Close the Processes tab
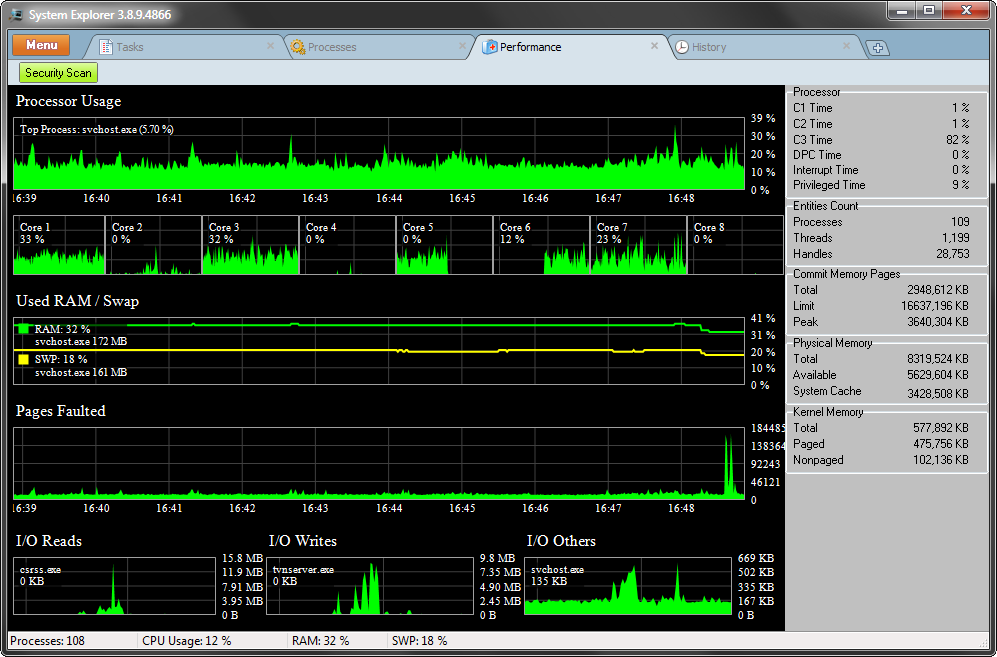997x657 pixels. point(462,46)
